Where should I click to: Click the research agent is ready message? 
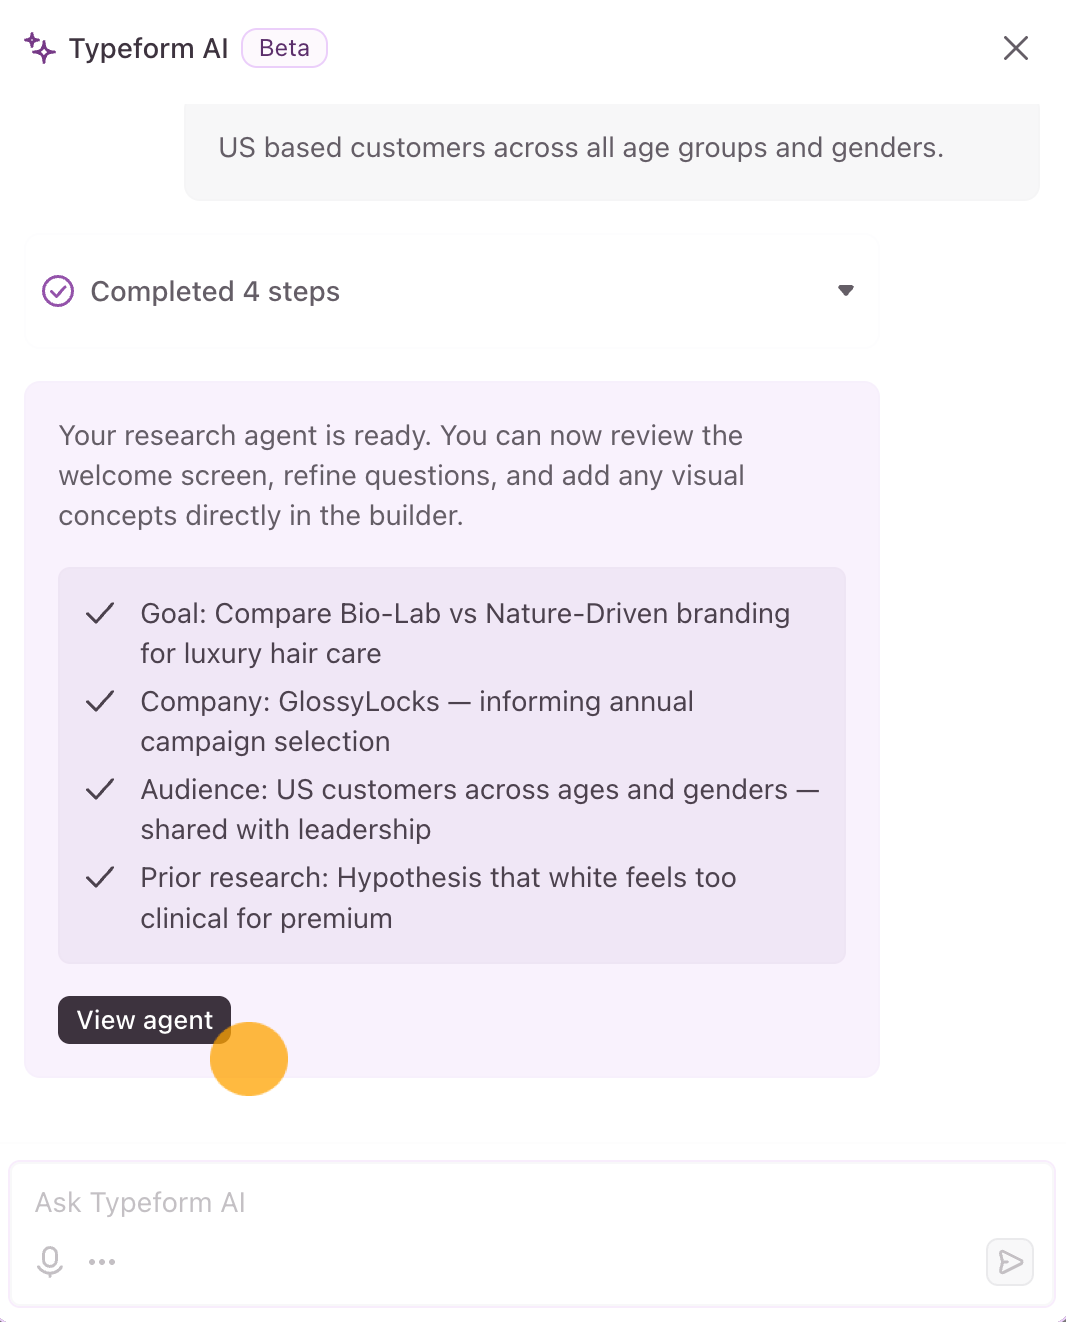tap(402, 476)
